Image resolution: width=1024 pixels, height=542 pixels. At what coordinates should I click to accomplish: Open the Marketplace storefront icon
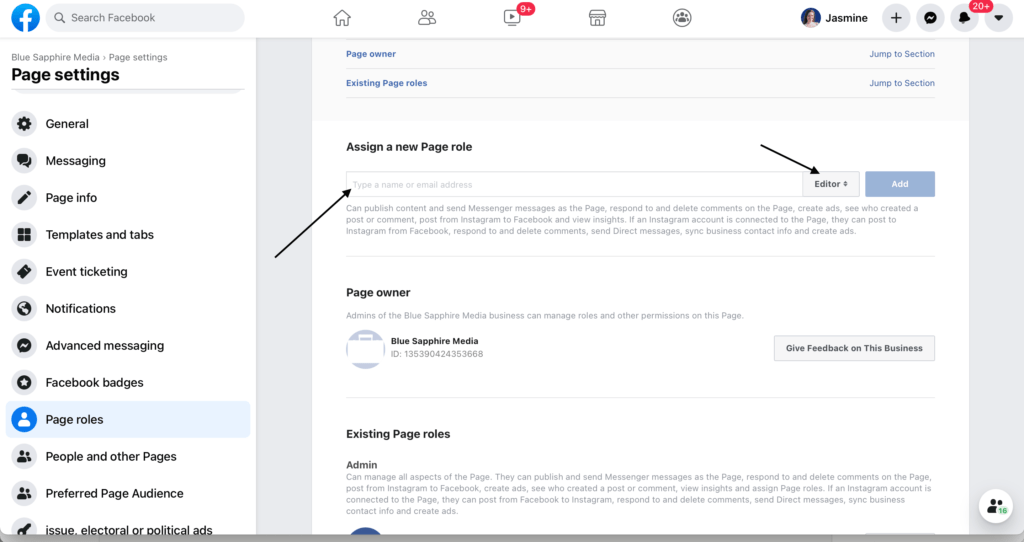click(x=597, y=18)
